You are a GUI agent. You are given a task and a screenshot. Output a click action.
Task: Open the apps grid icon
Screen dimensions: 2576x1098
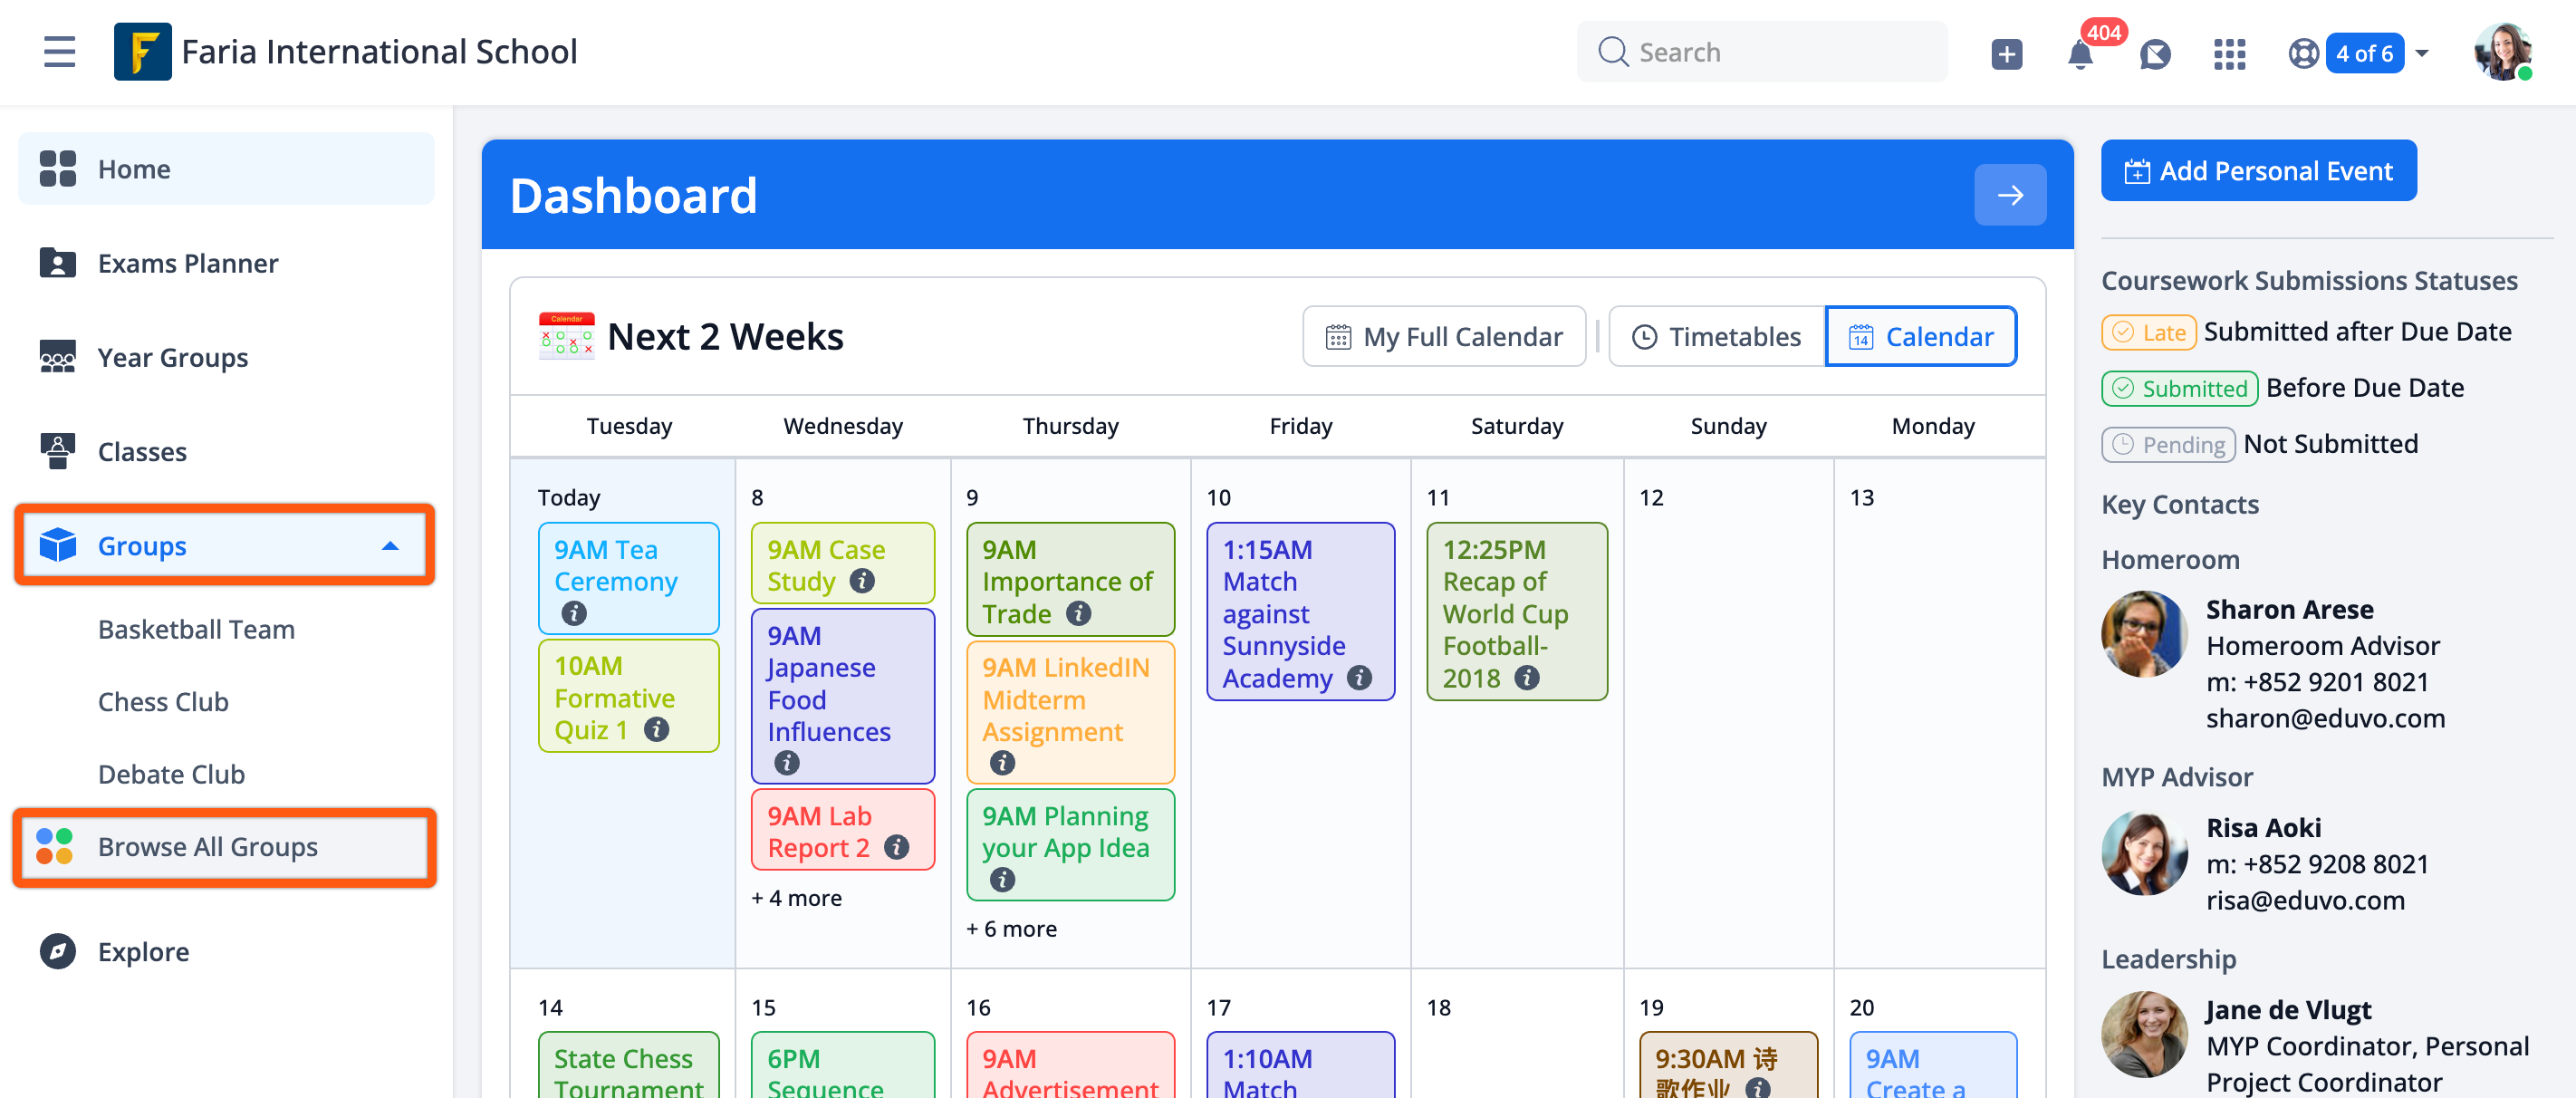click(2229, 54)
